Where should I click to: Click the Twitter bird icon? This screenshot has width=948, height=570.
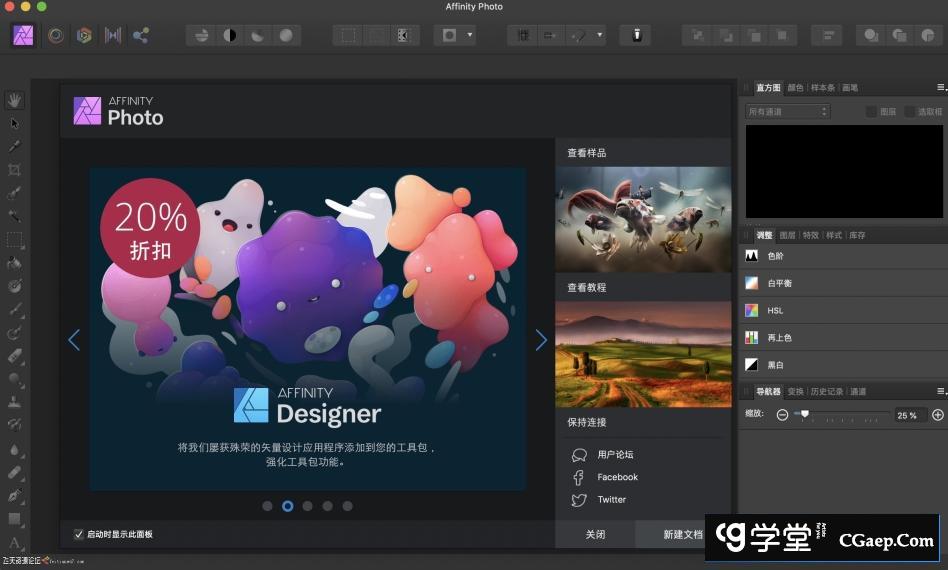579,500
